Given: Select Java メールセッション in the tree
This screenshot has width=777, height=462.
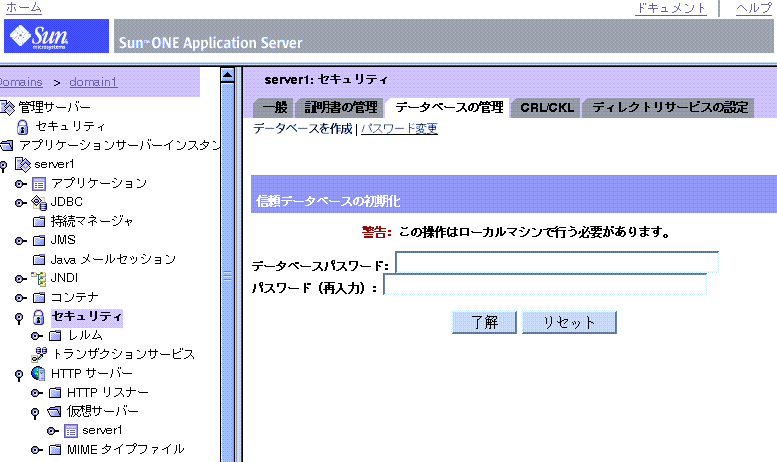Looking at the screenshot, I should click(x=113, y=260).
